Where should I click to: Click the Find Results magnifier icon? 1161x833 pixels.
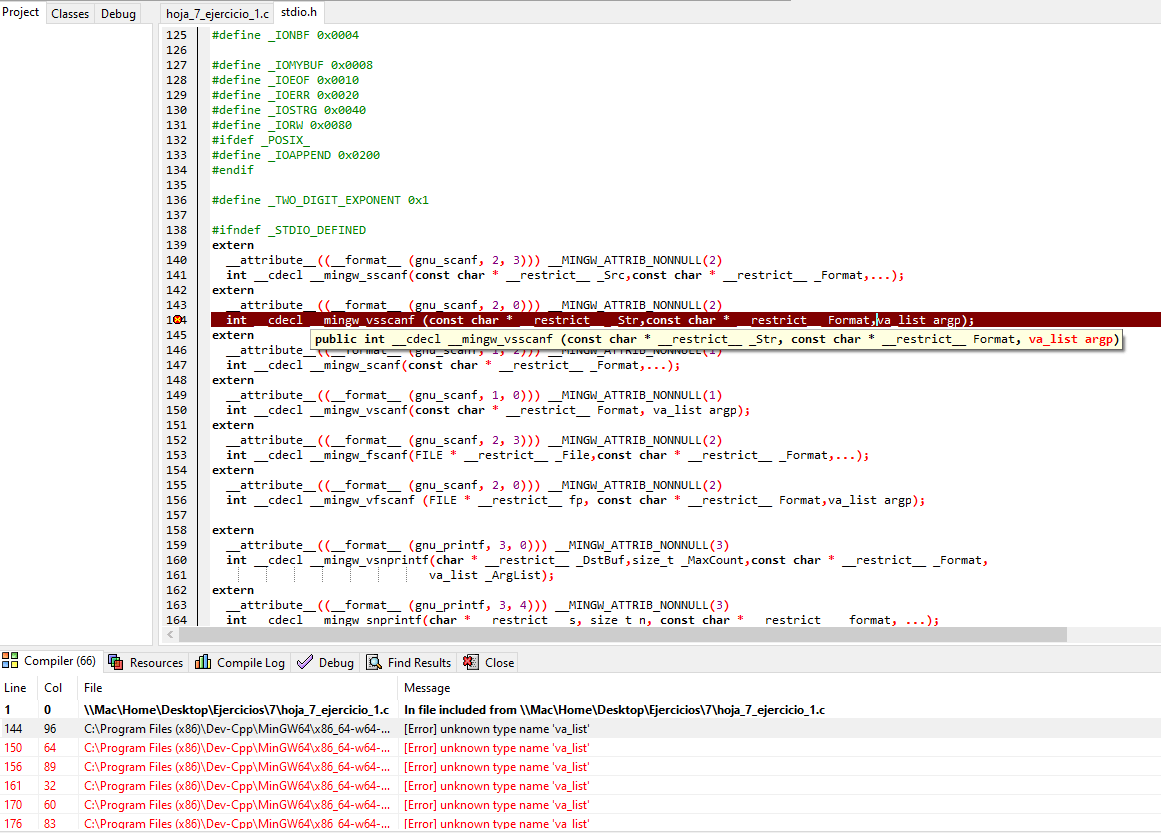coord(374,662)
